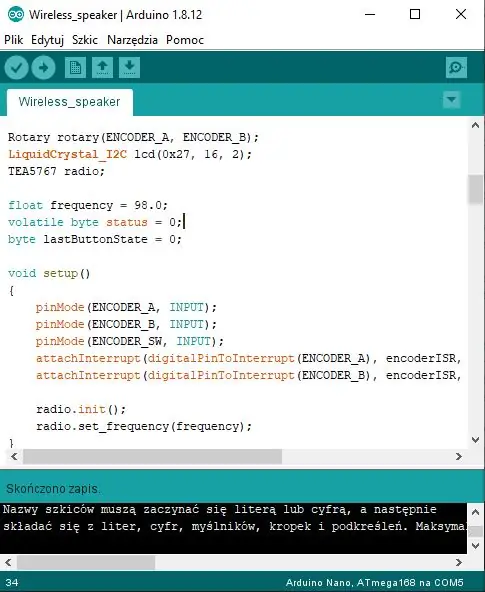Click the 'float frequency = 98.0;' line
This screenshot has width=485, height=592.
(88, 205)
